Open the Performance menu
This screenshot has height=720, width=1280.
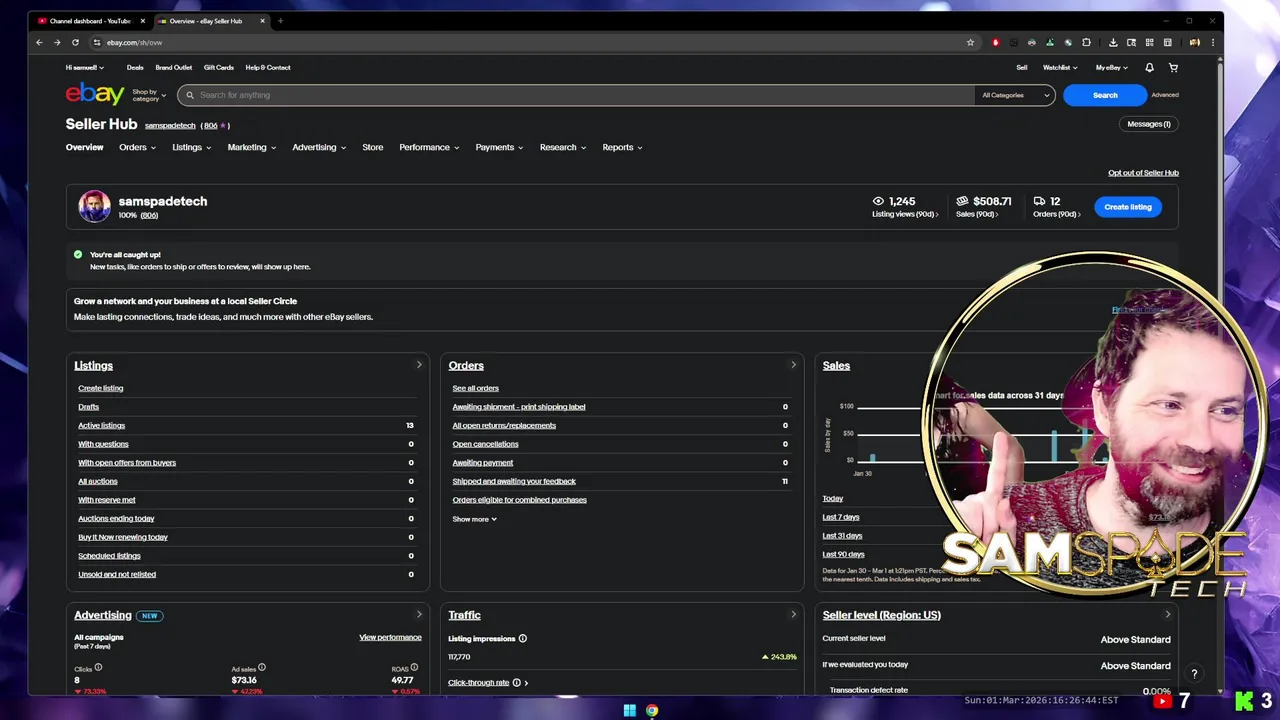(429, 147)
